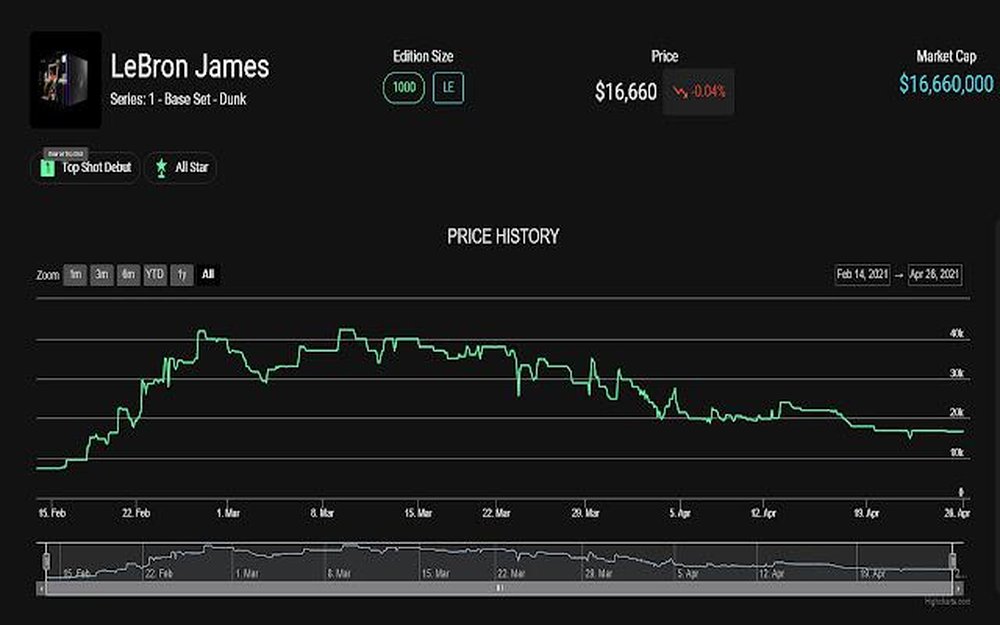Set chart zoom to 3m
This screenshot has height=625, width=1000.
(101, 275)
